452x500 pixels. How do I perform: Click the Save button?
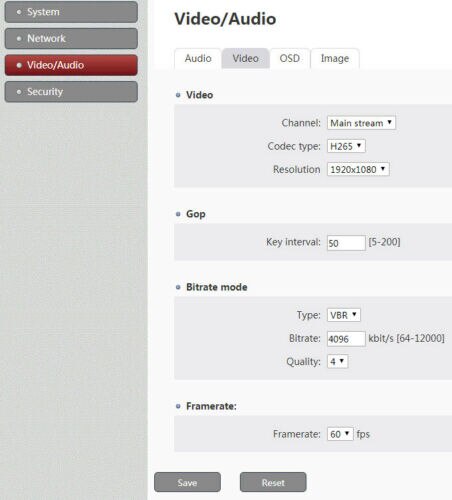[x=187, y=482]
